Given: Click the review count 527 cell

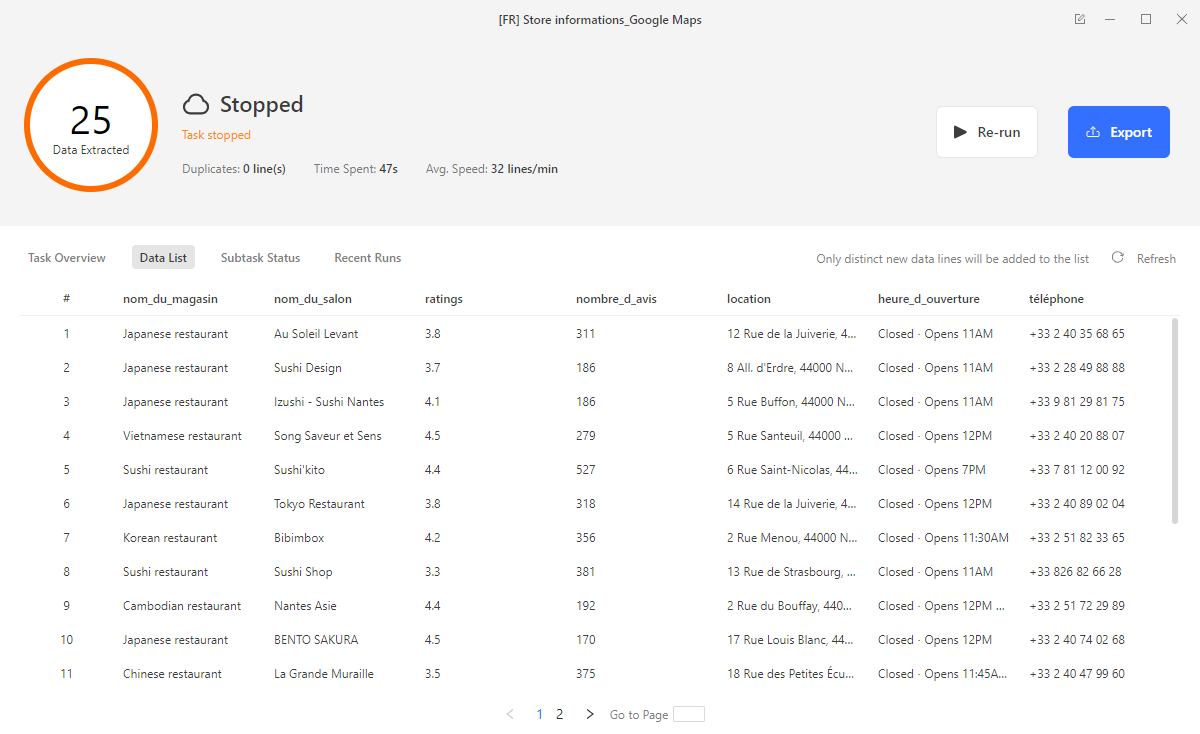Looking at the screenshot, I should click(586, 470).
